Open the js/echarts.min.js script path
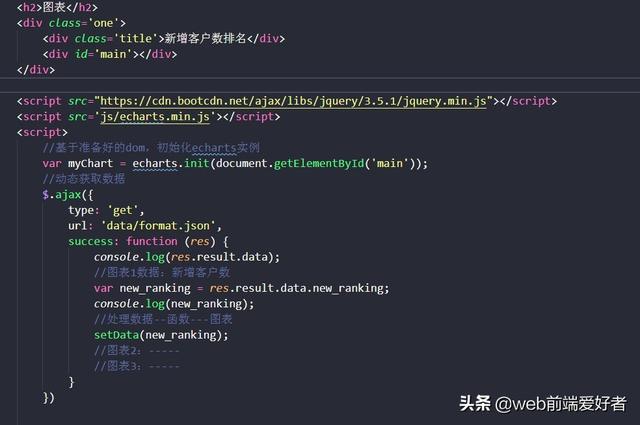The image size is (640, 425). pyautogui.click(x=155, y=117)
